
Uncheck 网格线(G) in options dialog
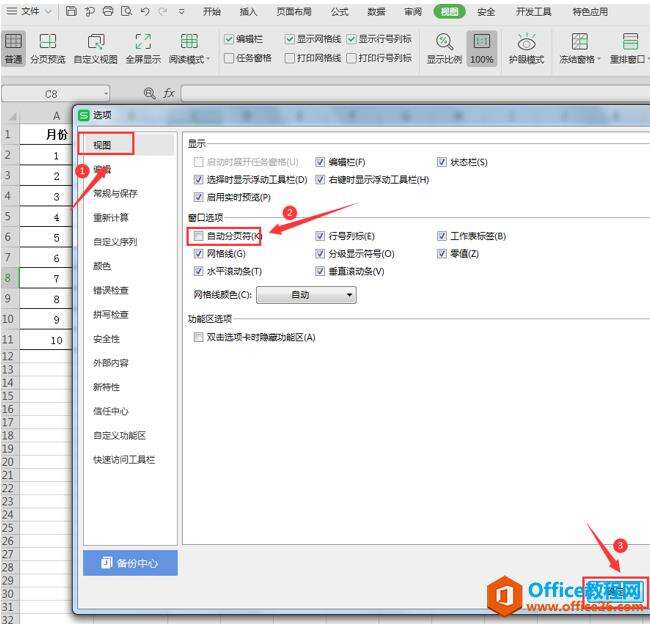point(199,253)
